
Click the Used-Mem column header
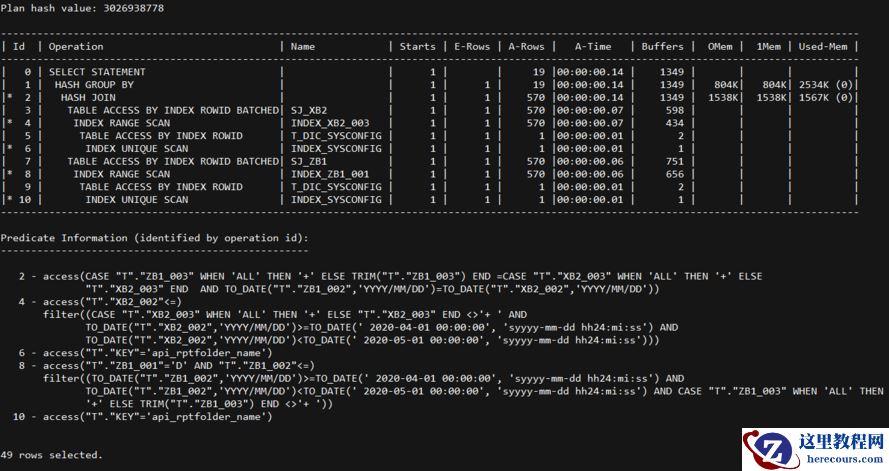(823, 46)
